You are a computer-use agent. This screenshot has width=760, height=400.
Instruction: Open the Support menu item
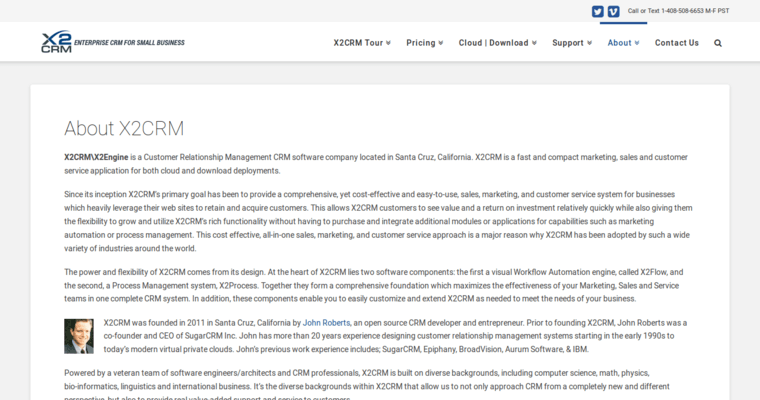[567, 43]
